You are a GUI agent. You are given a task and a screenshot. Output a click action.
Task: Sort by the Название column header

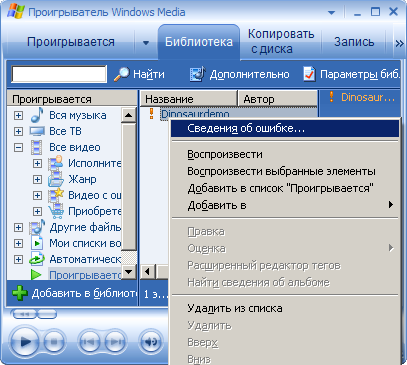pos(188,99)
